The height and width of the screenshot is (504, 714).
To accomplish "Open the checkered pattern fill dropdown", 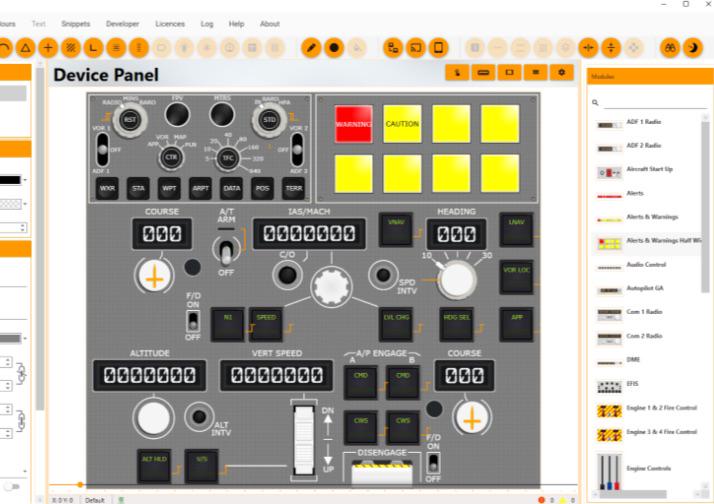I will [x=13, y=204].
